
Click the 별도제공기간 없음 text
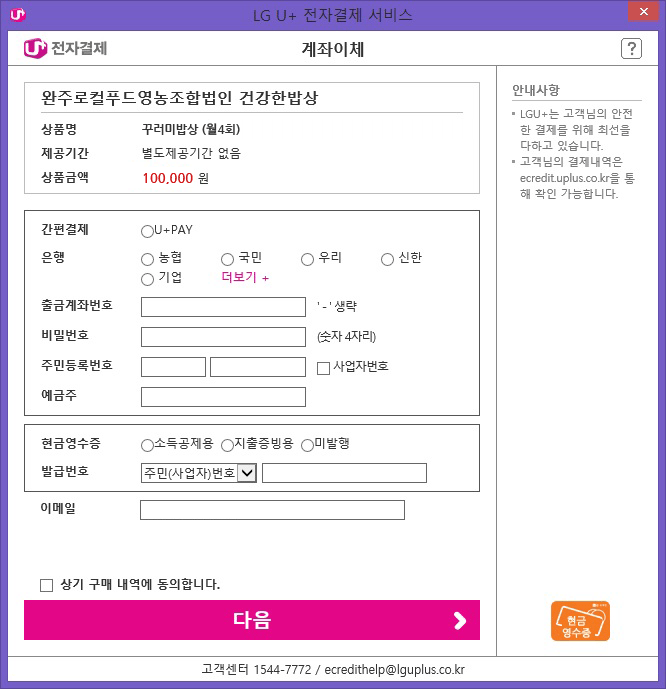(191, 153)
